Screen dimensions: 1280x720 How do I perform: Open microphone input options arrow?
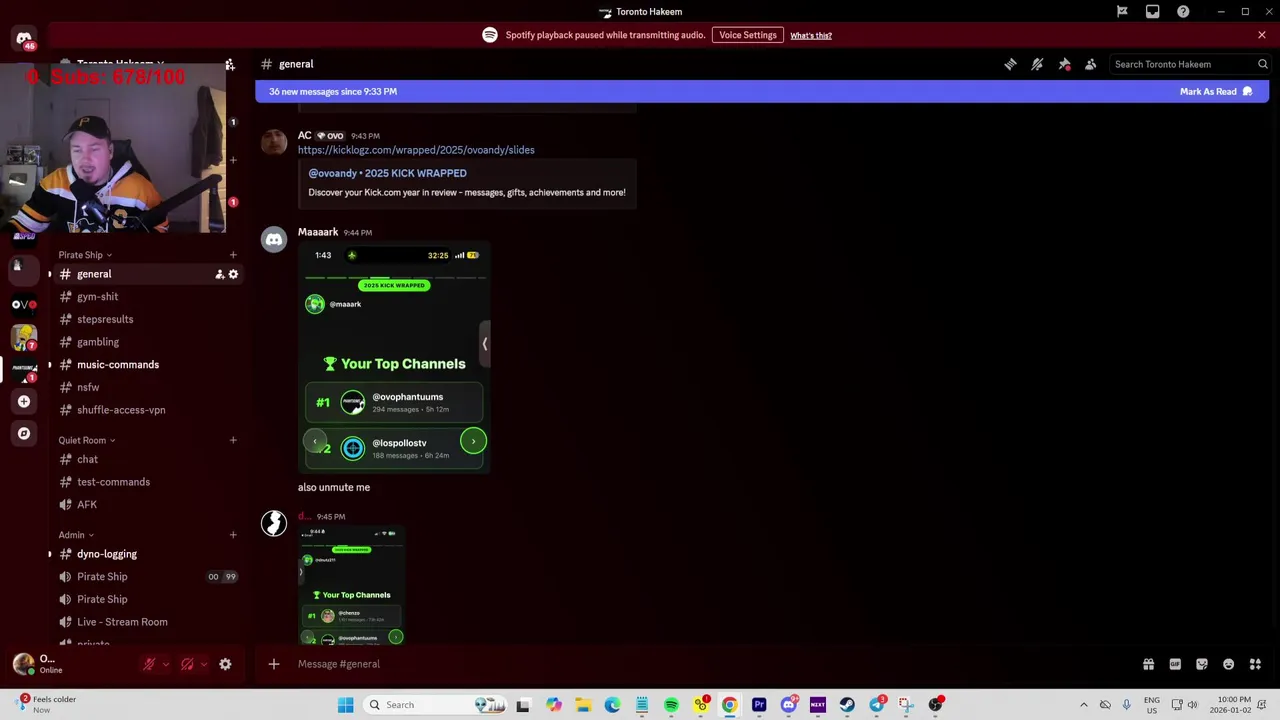[166, 664]
